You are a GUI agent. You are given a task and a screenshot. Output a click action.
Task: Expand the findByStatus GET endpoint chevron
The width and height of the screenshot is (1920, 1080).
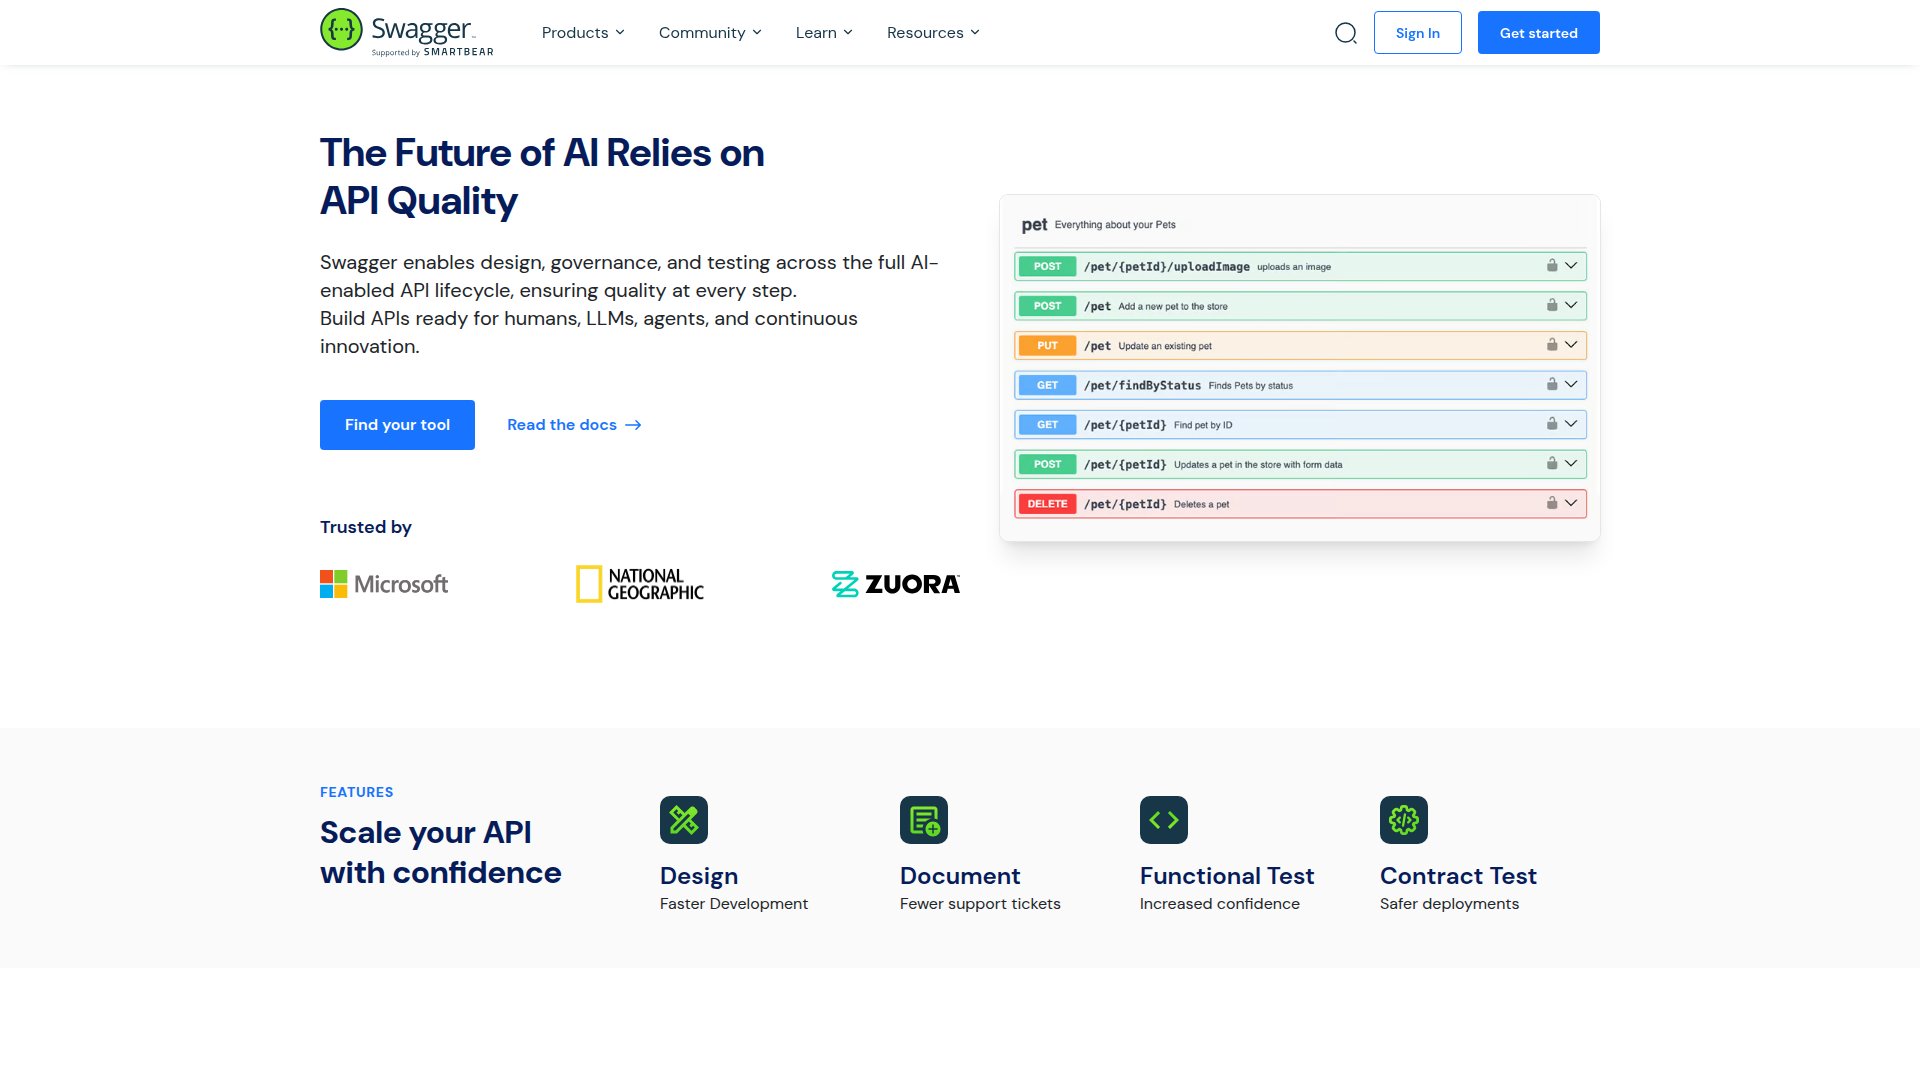[x=1571, y=384]
